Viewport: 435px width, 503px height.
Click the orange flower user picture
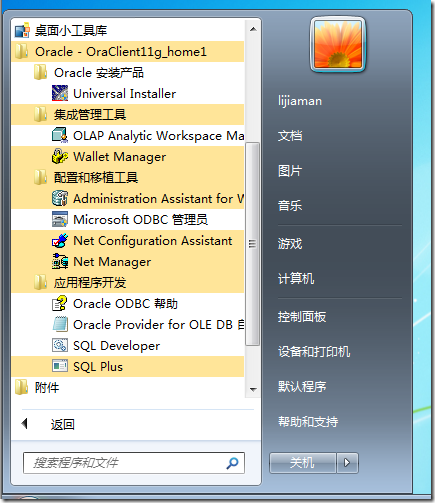(338, 44)
